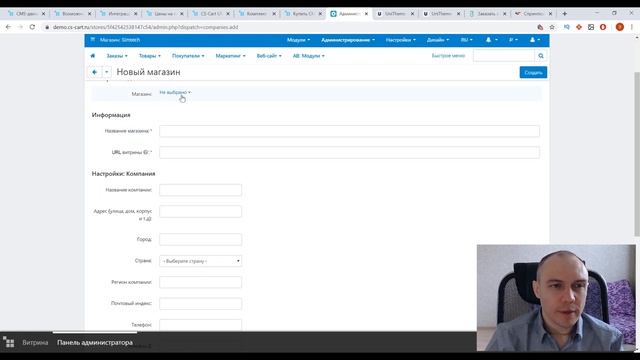Screen dimensions: 640x360
Task: Click the Почтовый индекс input field
Action: (x=200, y=303)
